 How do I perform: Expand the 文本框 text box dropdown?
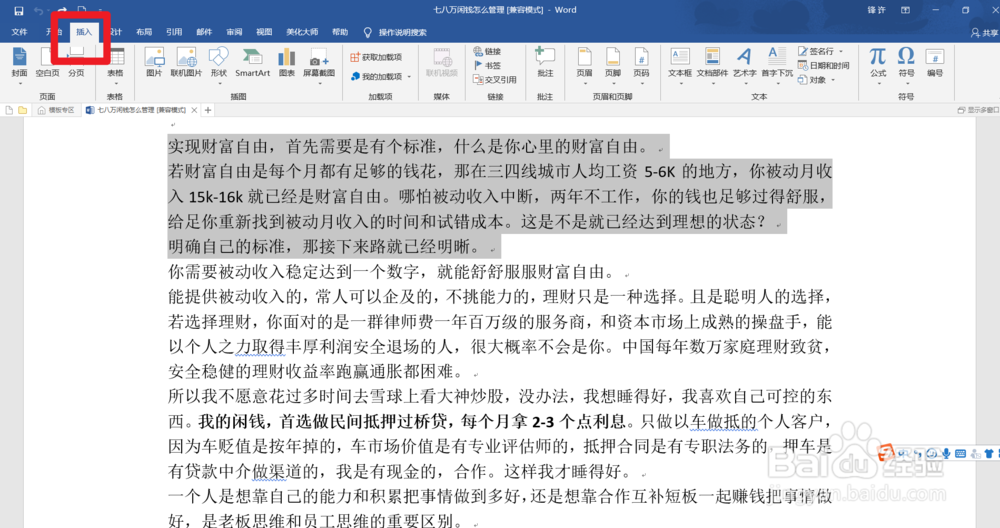pyautogui.click(x=680, y=84)
